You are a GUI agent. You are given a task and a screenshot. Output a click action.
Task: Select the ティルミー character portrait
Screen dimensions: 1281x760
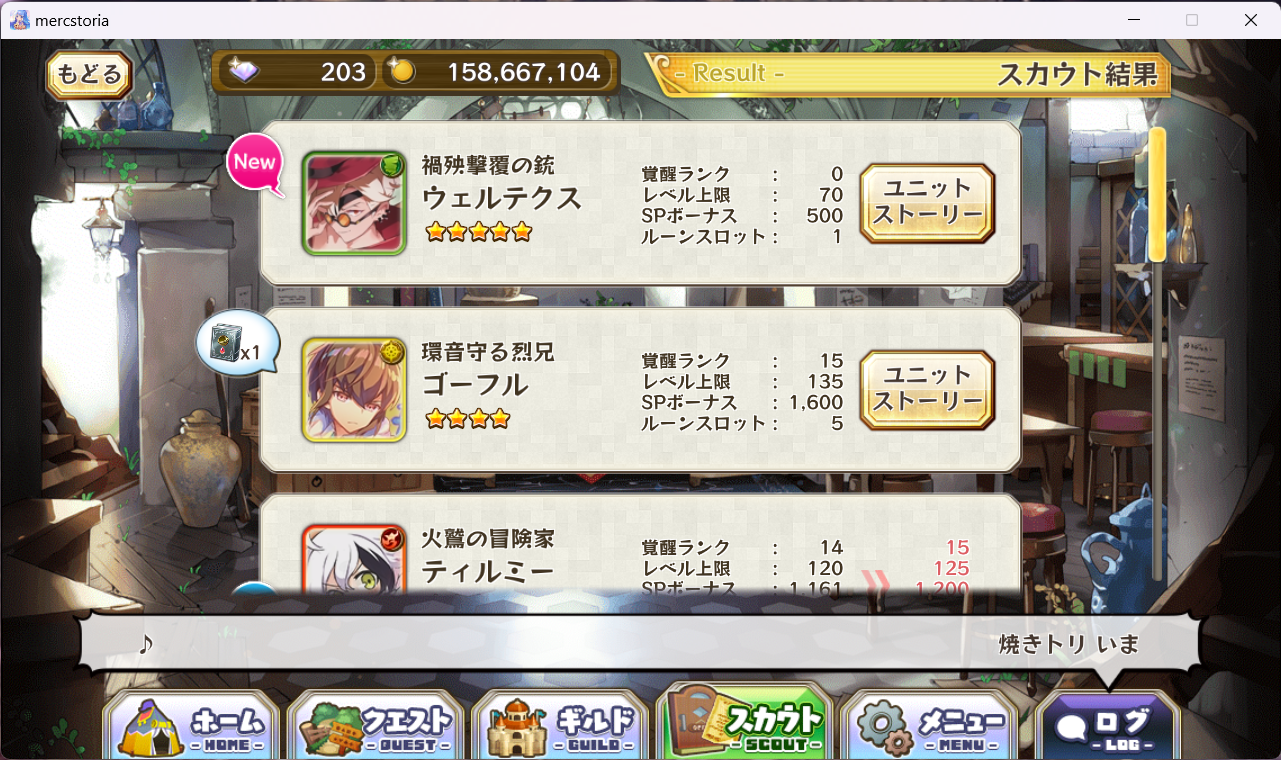(x=354, y=558)
